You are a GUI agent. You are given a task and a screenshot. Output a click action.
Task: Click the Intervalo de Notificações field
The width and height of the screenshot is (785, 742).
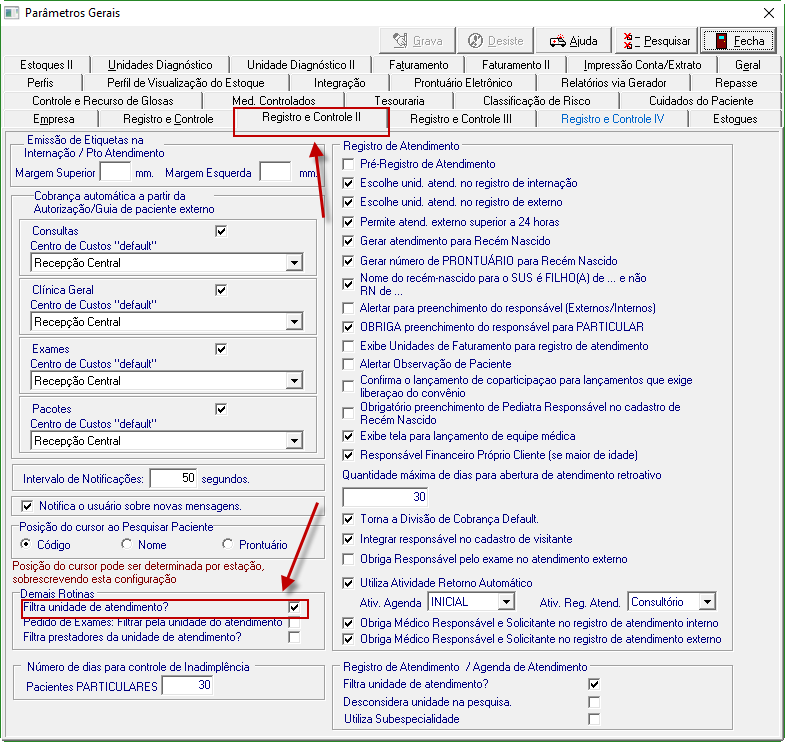point(173,479)
